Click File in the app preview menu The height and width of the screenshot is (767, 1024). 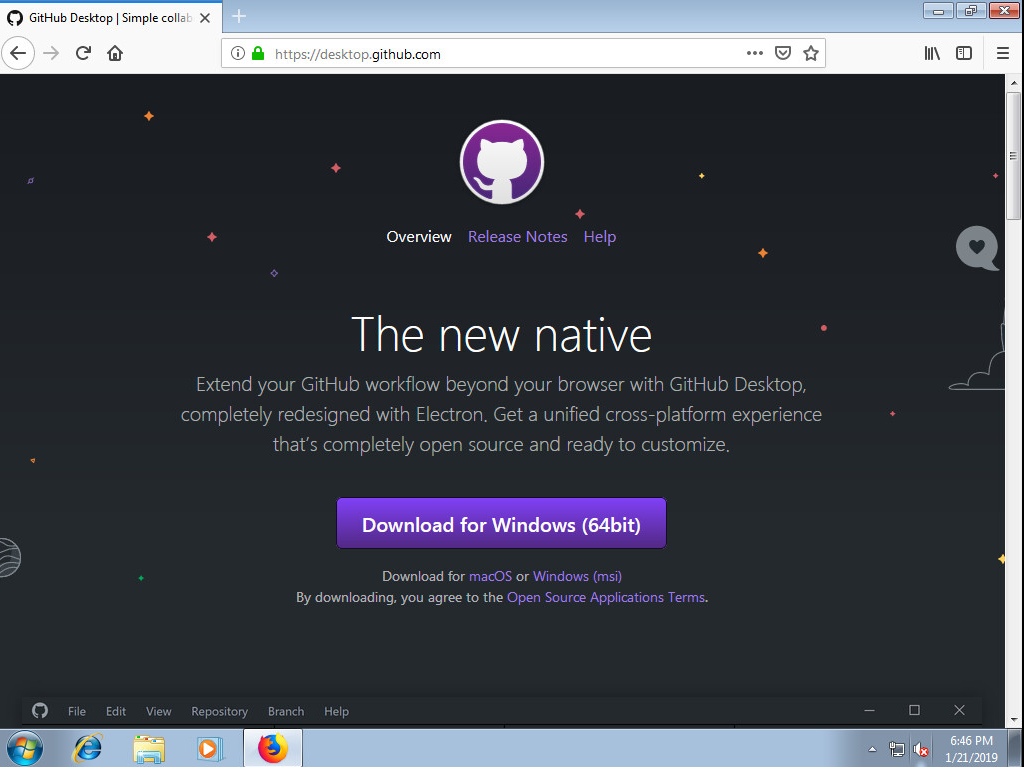(76, 711)
